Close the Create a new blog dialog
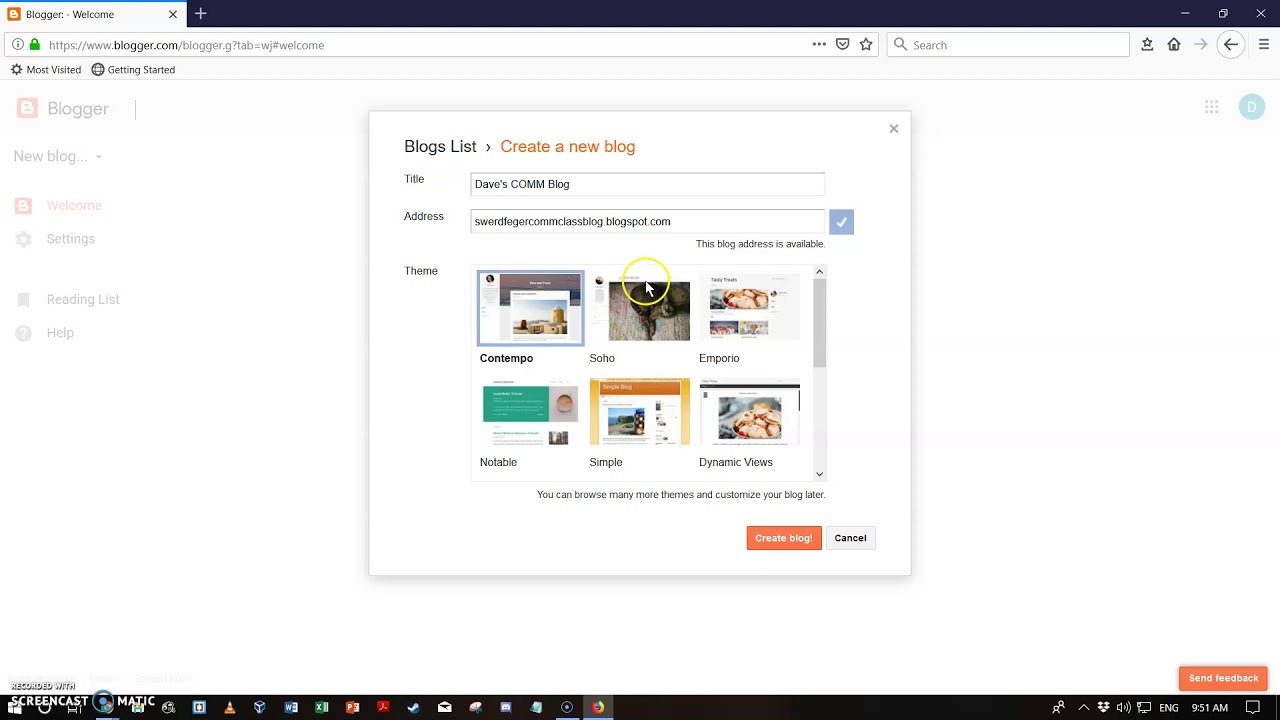 pos(894,129)
